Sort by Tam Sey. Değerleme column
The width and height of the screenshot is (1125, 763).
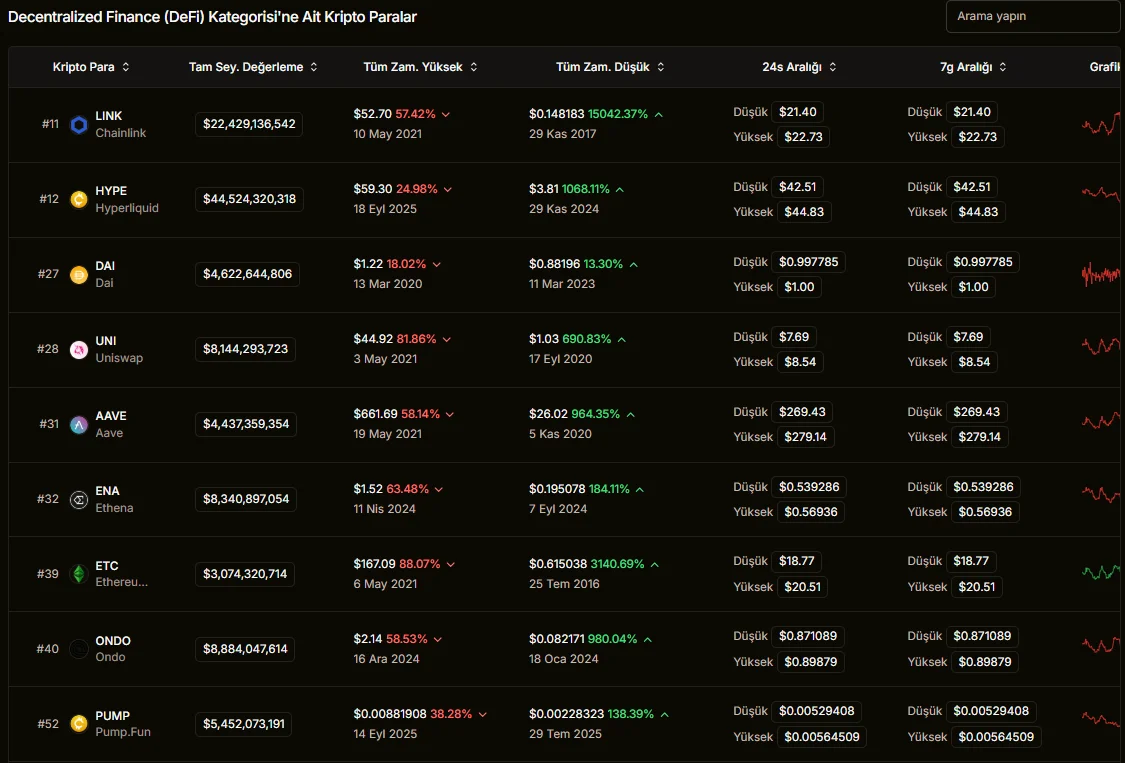pos(253,67)
